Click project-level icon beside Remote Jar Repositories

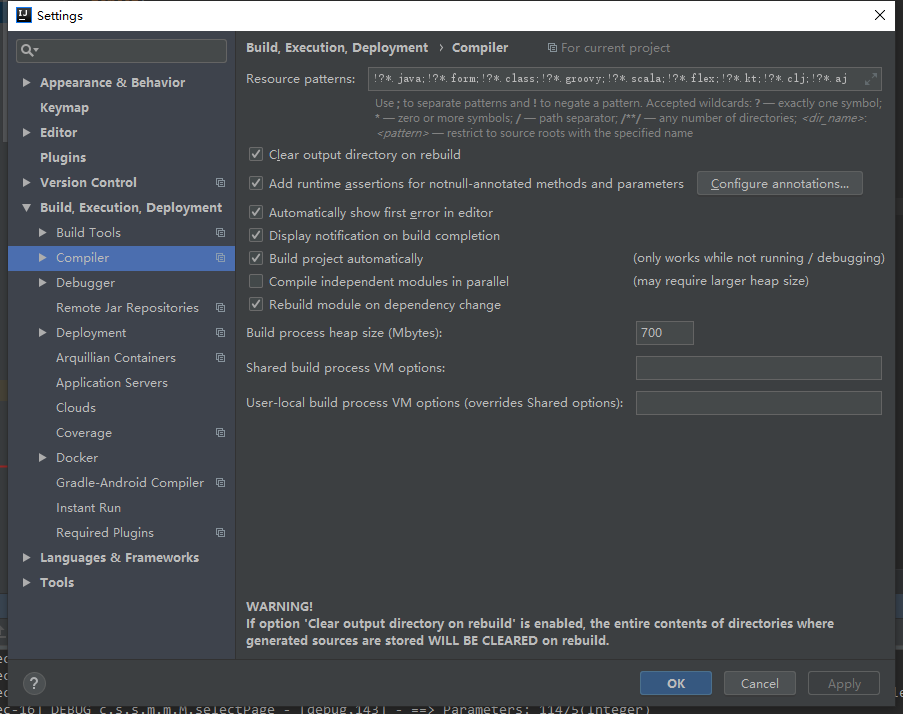point(220,308)
